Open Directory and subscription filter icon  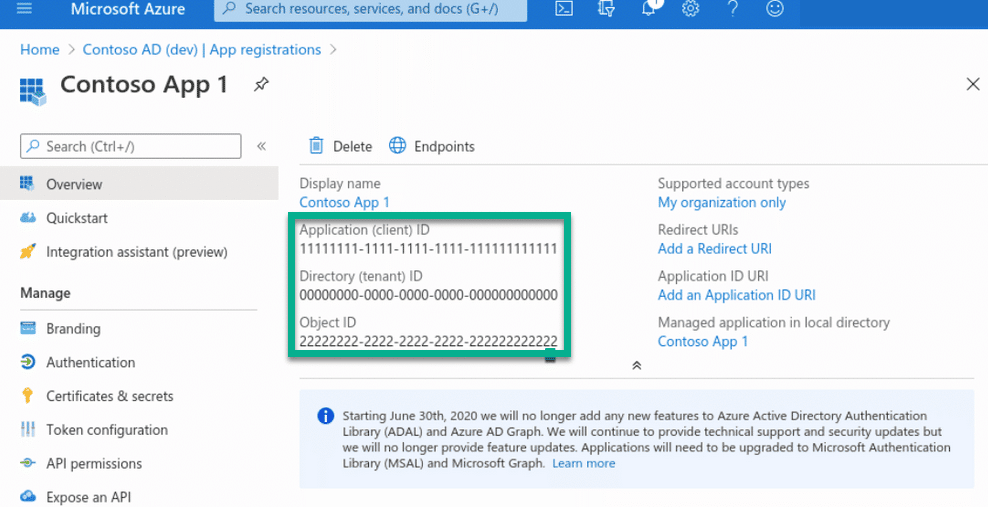606,8
